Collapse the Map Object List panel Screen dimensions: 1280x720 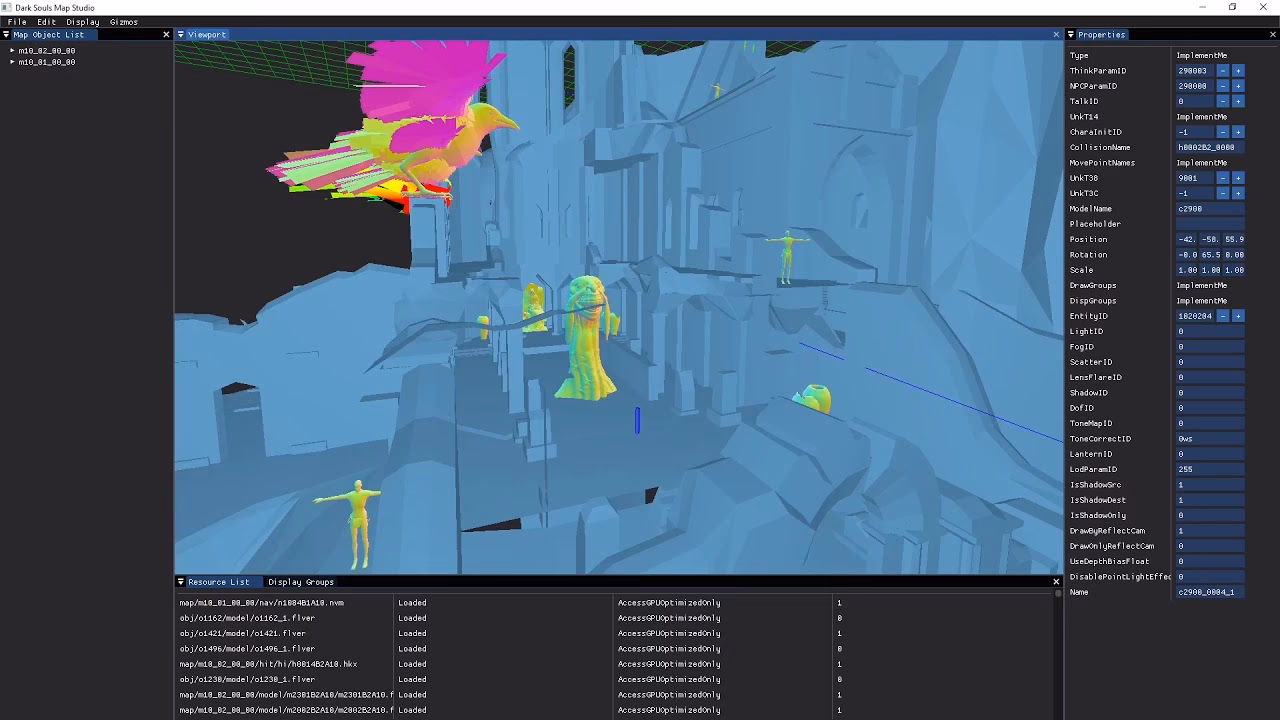[x=6, y=35]
